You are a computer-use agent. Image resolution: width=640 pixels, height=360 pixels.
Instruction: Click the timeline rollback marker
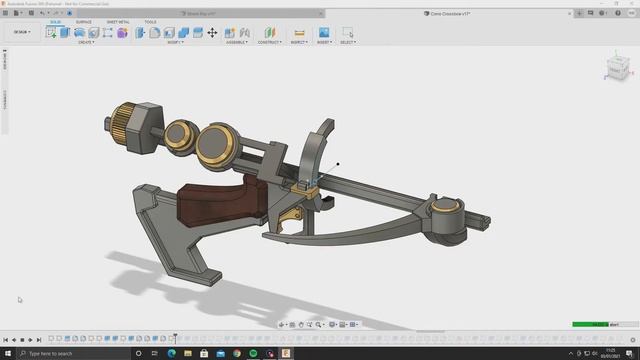[x=175, y=338]
